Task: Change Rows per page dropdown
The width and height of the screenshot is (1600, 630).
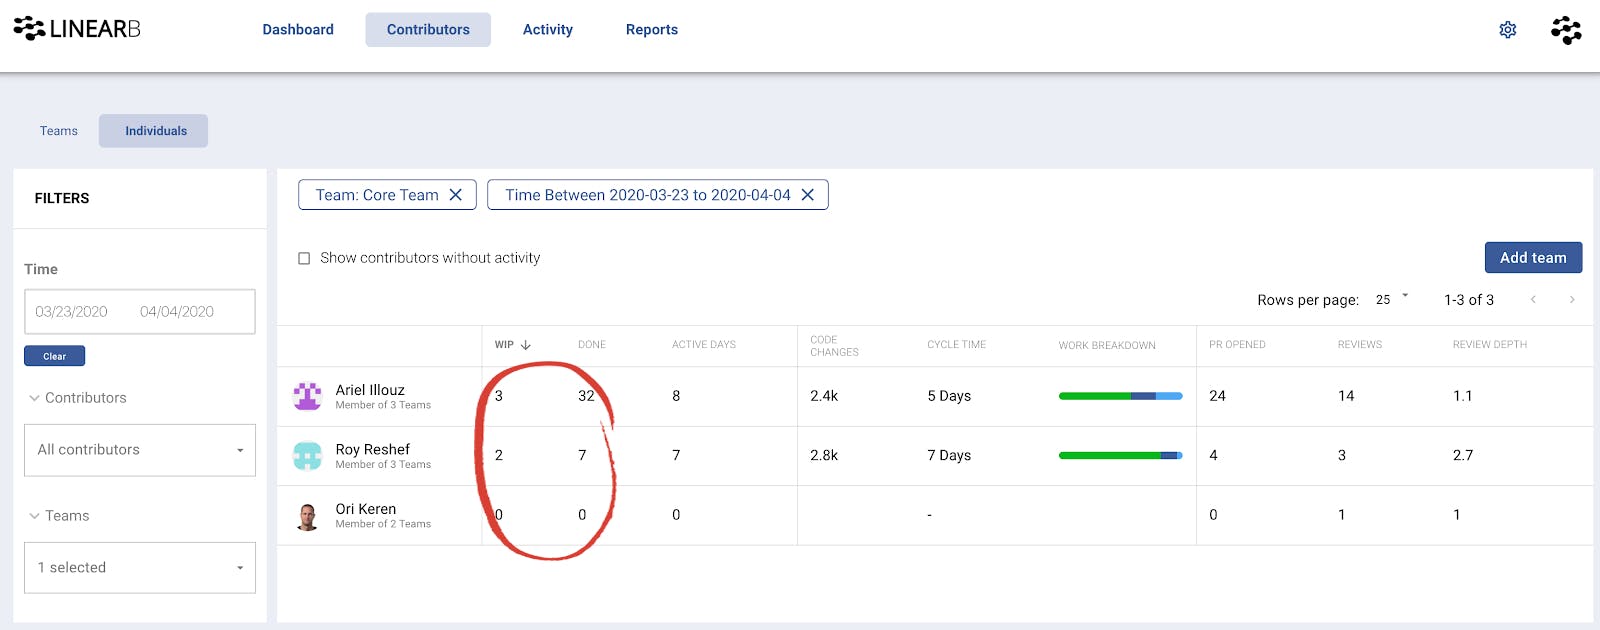Action: (1391, 300)
